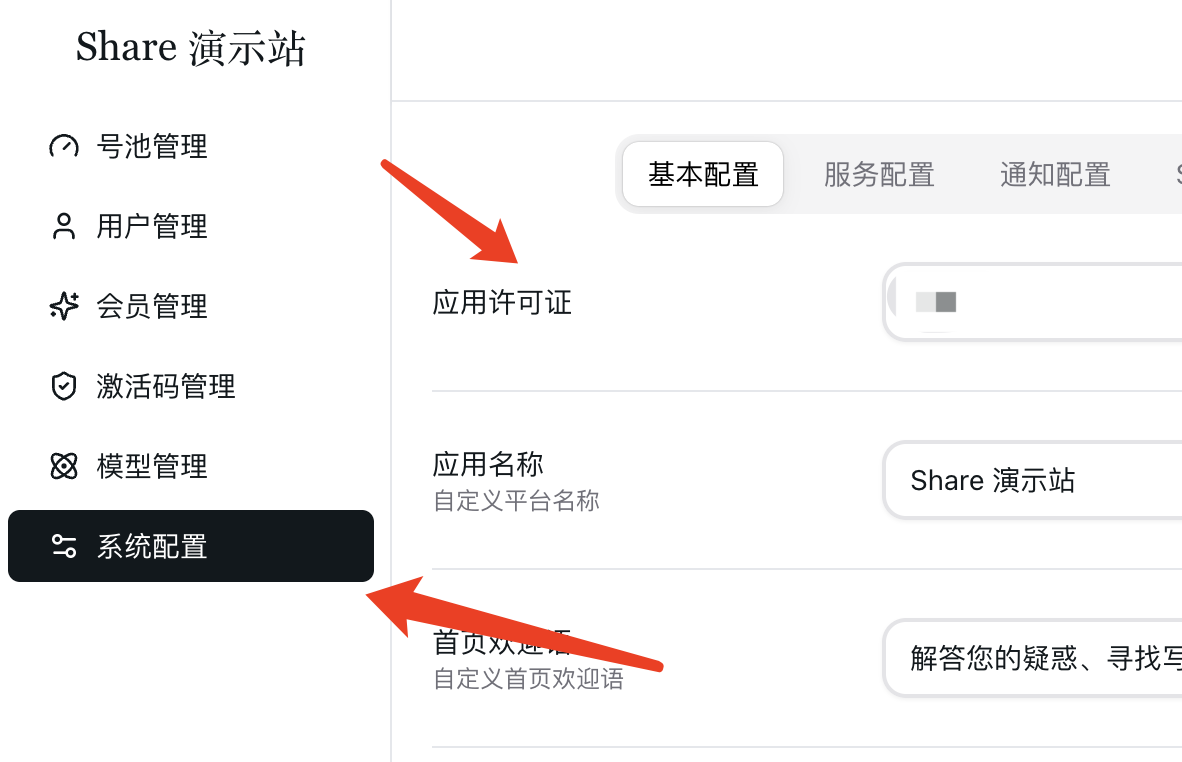The image size is (1182, 762).
Task: Select the highlighted 系统配置 menu item
Action: tap(191, 546)
